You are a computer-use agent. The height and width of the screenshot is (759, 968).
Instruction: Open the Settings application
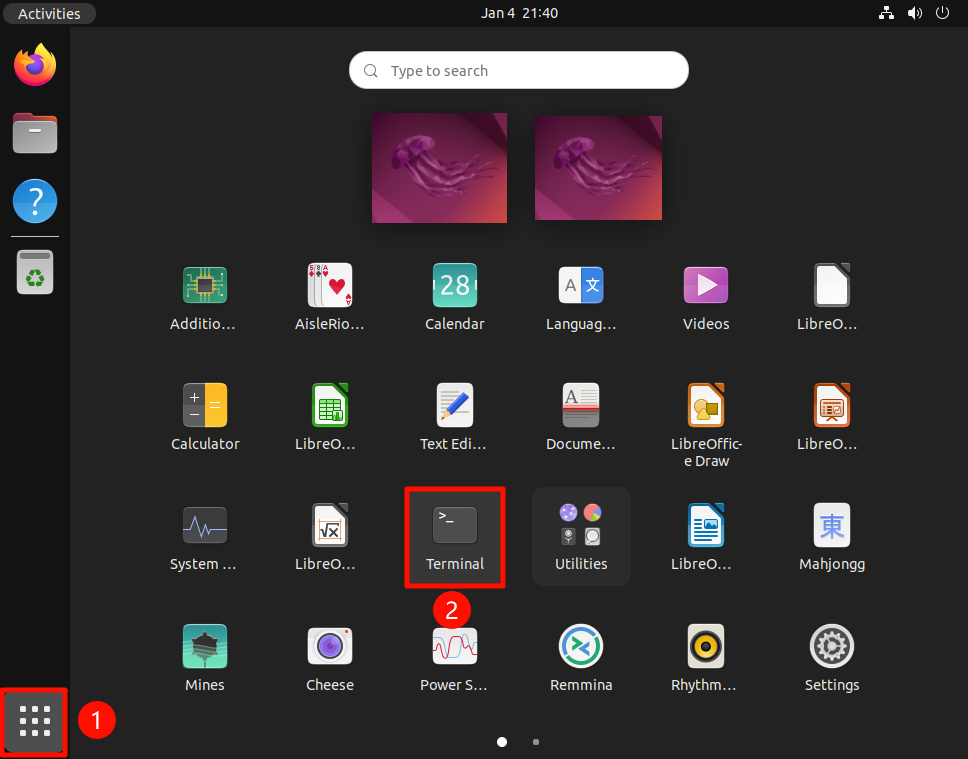point(832,645)
